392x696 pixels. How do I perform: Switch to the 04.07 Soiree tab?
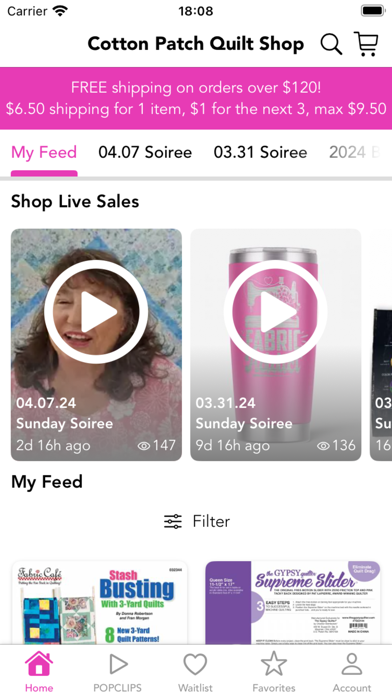coord(145,152)
